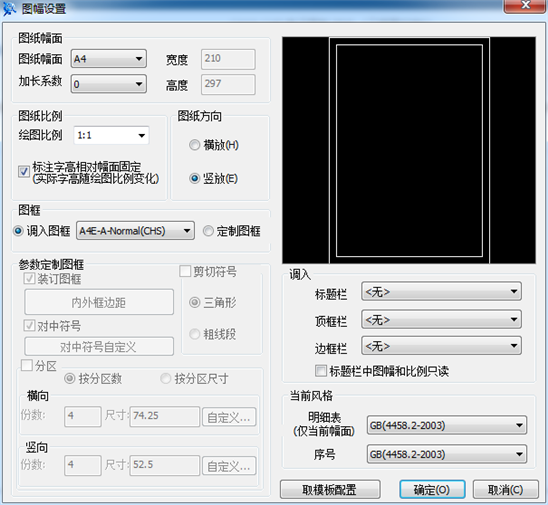548x505 pixels.
Task: Expand the 标题栏 dropdown list
Action: coord(441,291)
